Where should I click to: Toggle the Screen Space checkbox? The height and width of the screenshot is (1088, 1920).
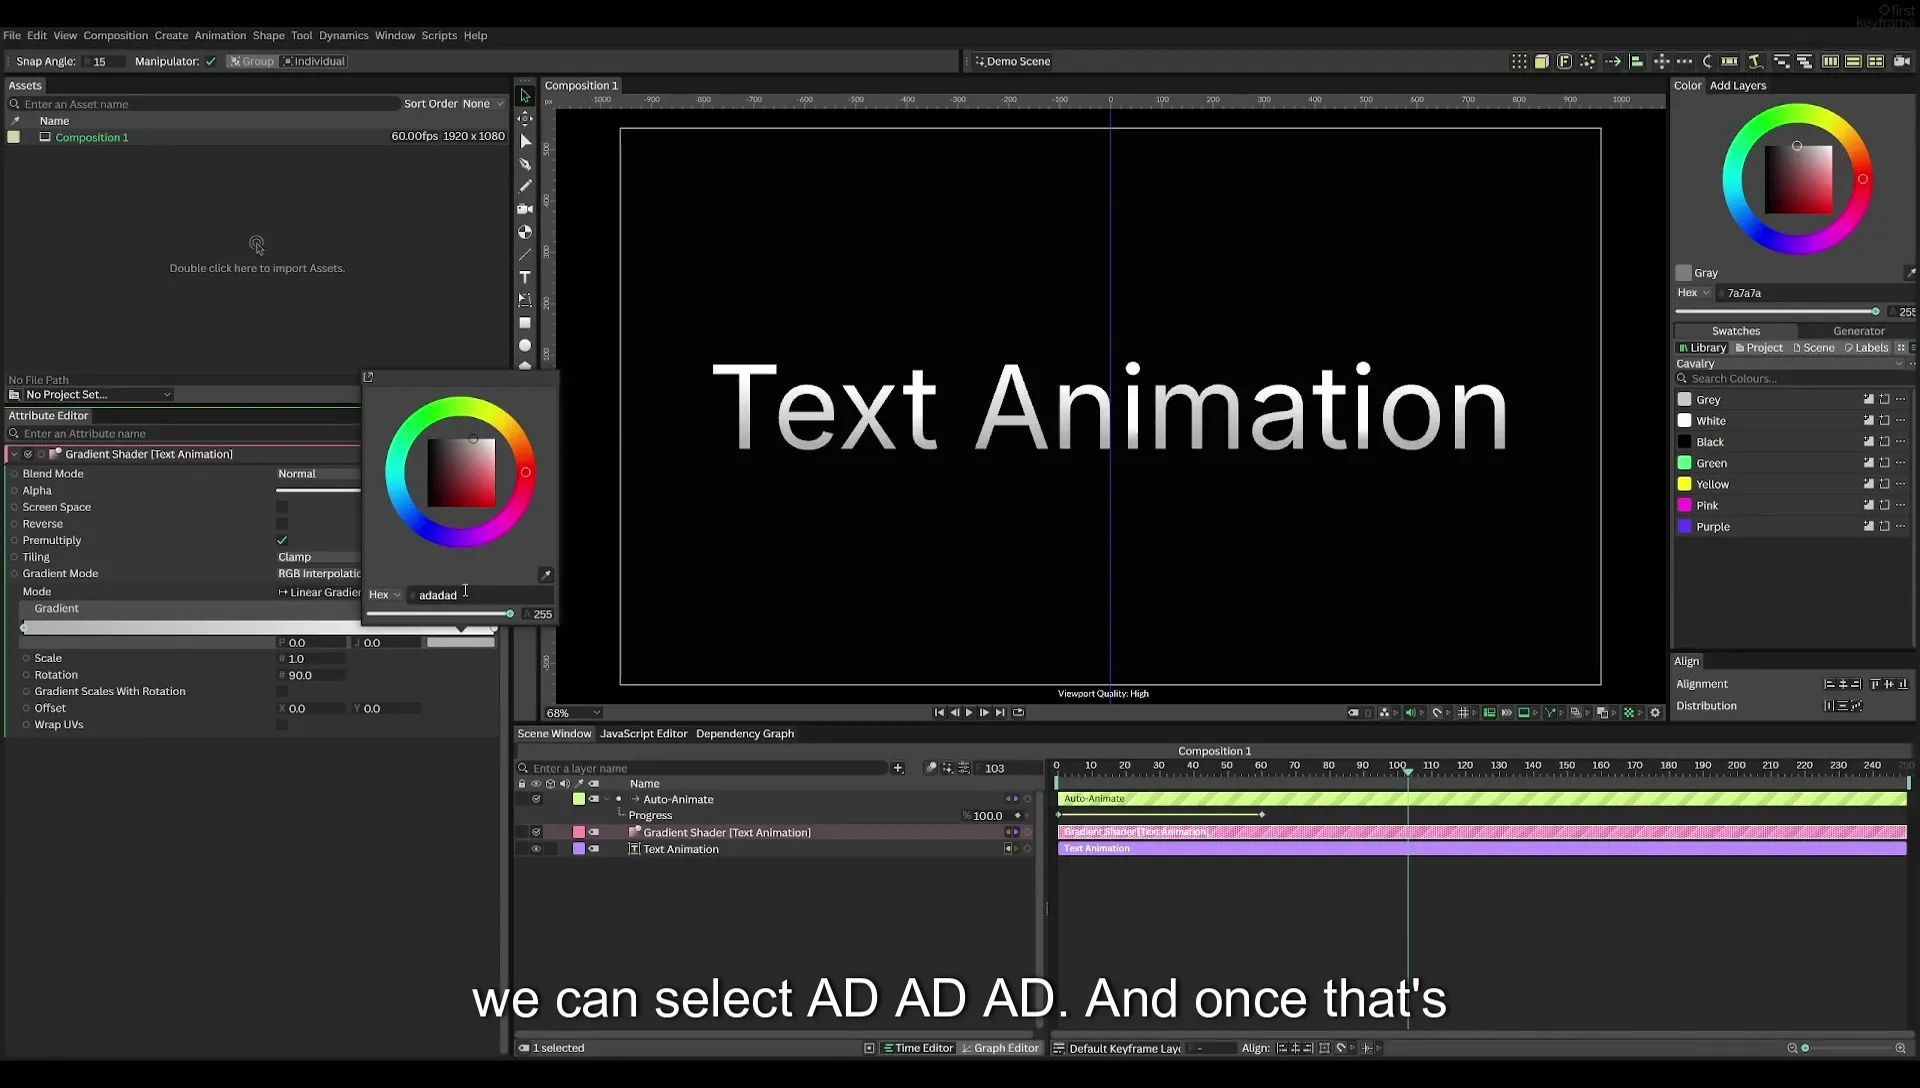pyautogui.click(x=282, y=507)
